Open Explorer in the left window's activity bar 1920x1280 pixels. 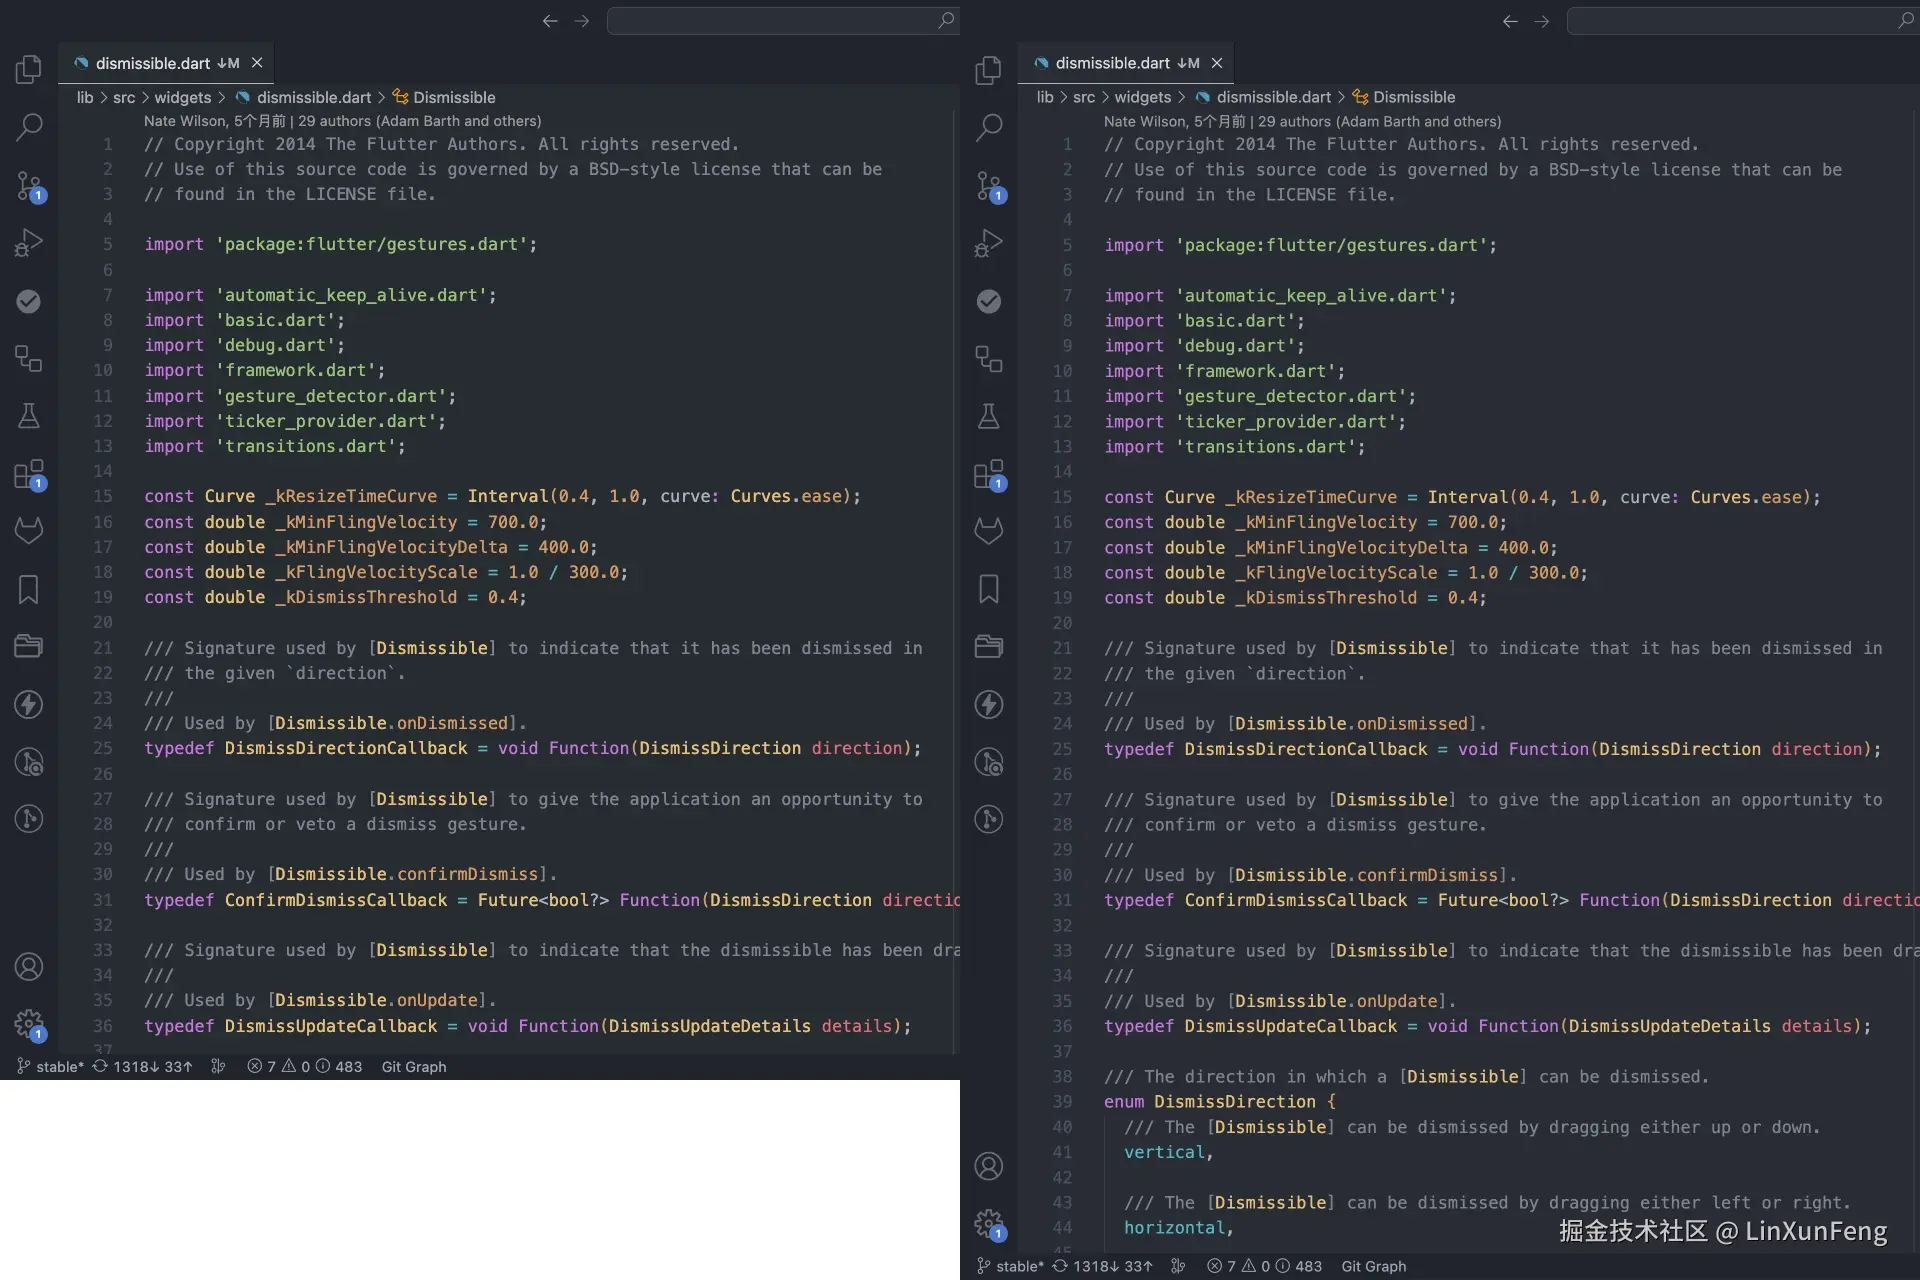click(x=29, y=69)
